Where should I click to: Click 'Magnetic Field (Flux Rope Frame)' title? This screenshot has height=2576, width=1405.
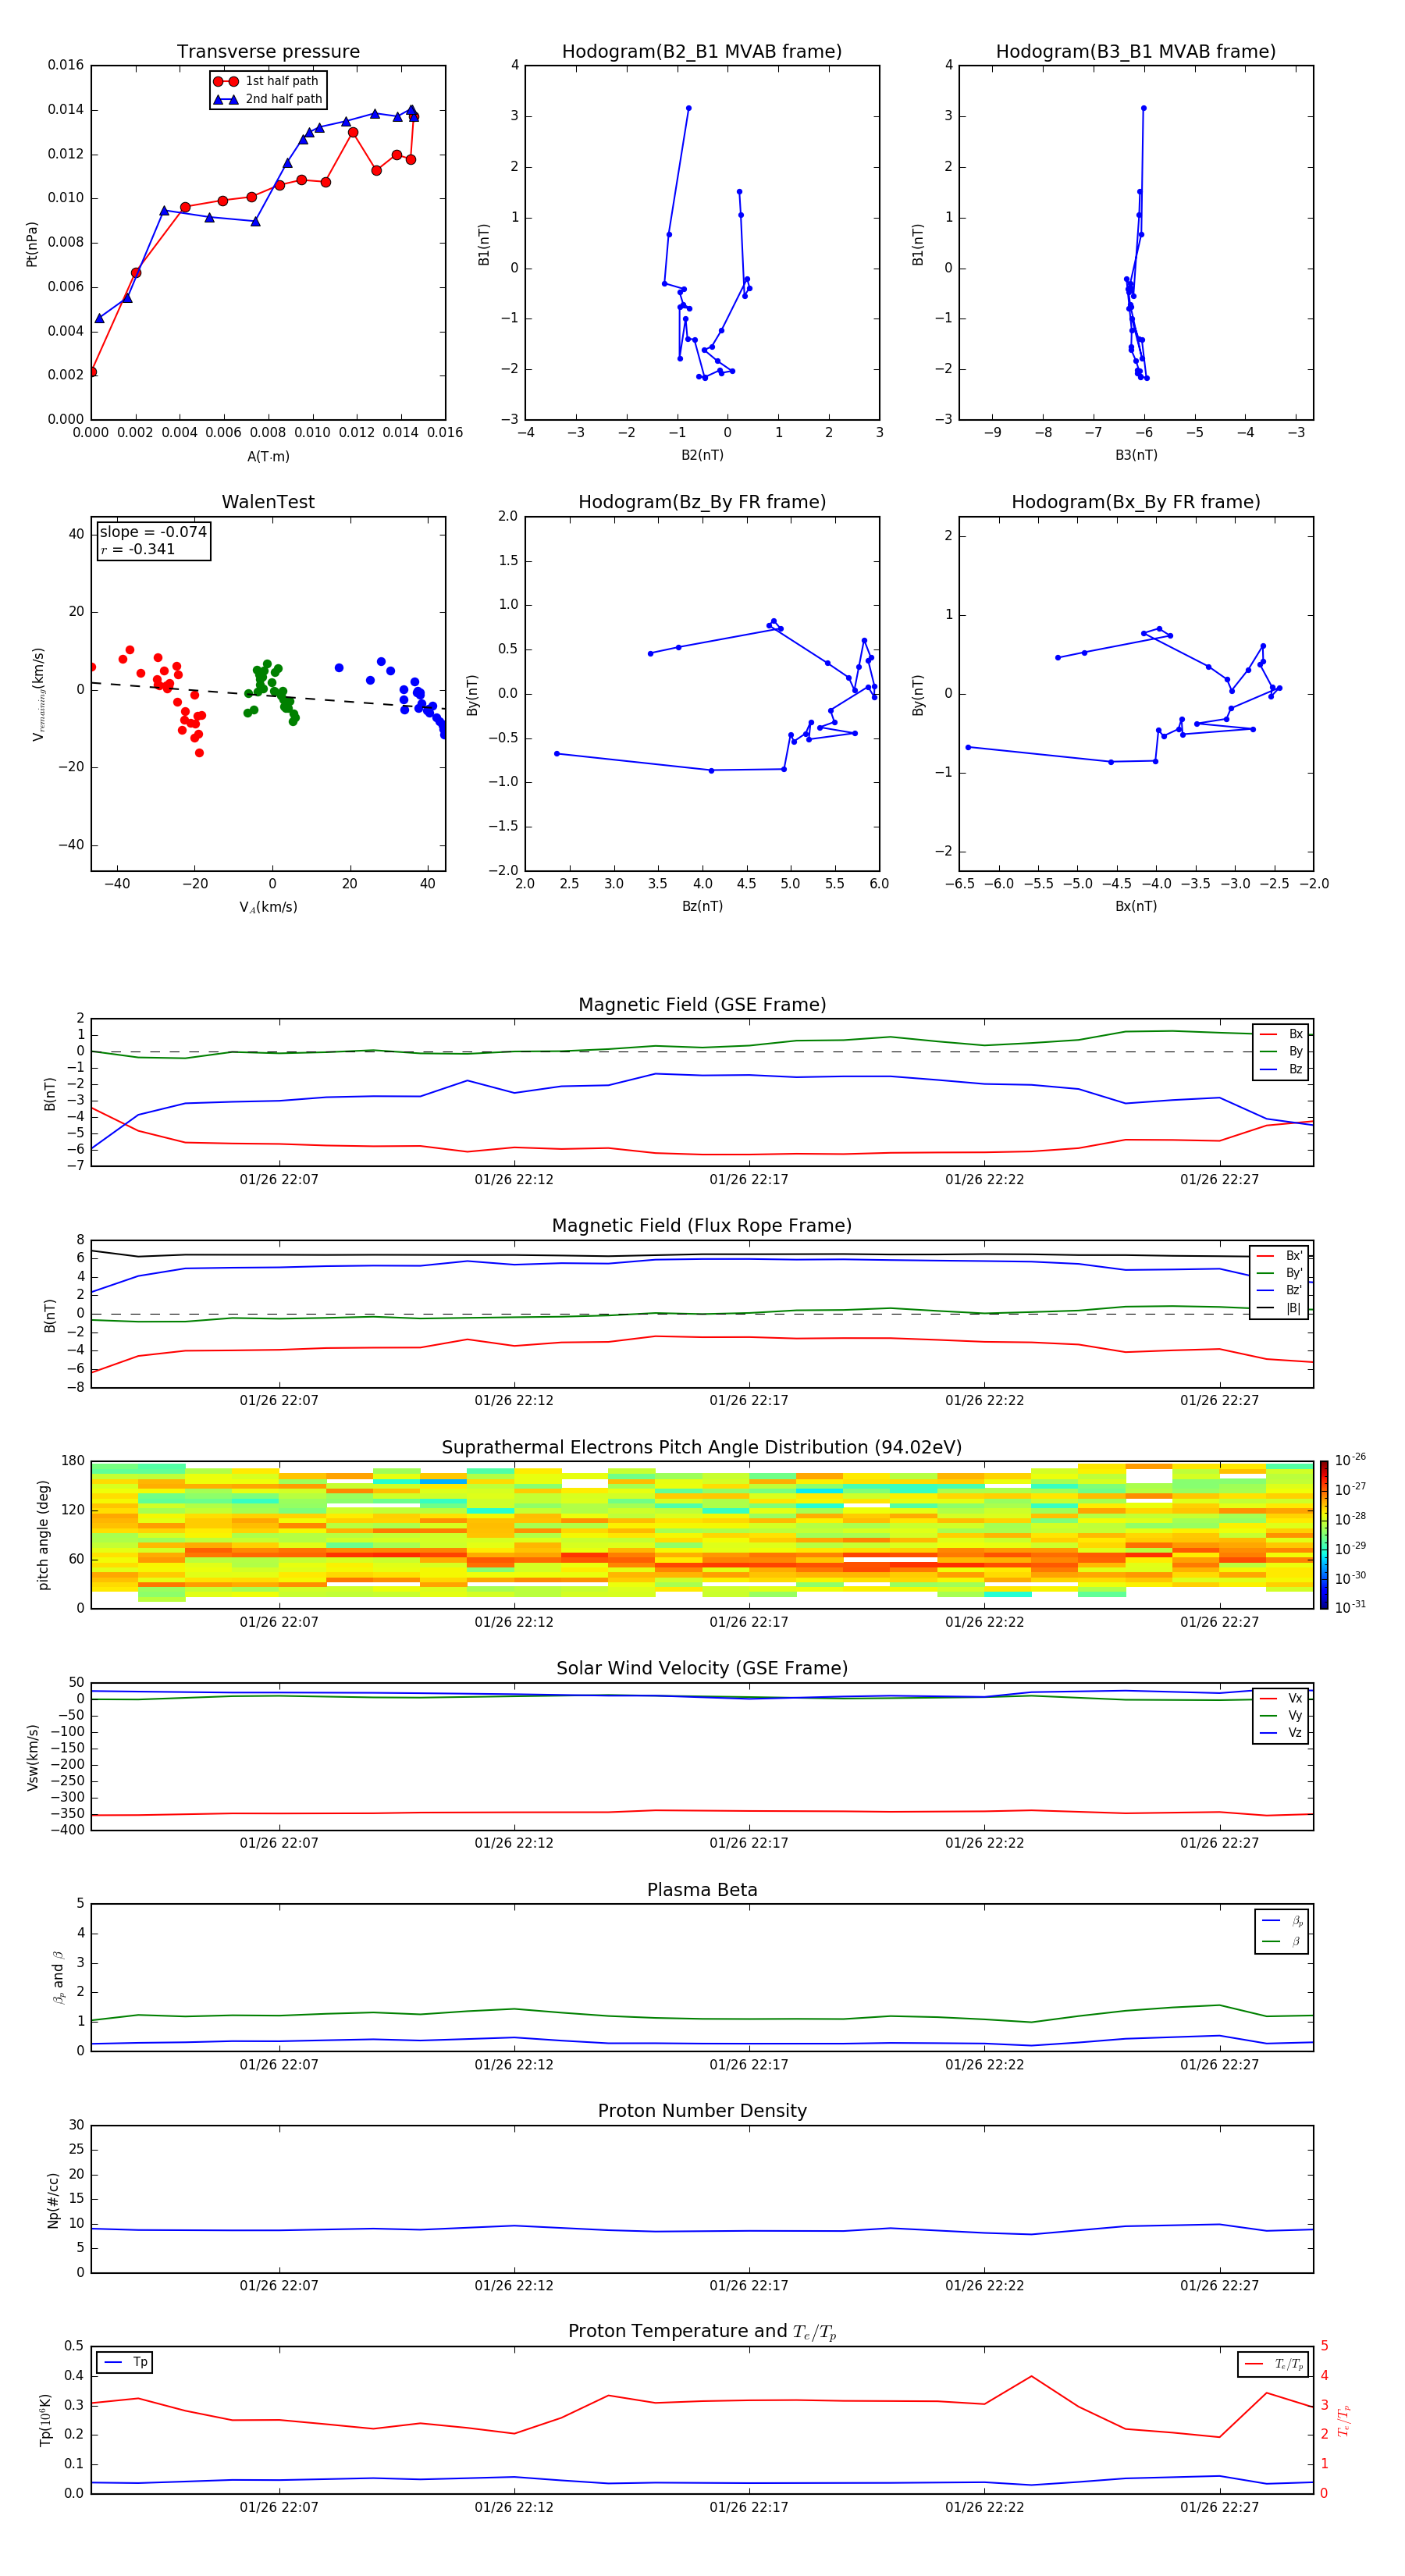[702, 1225]
